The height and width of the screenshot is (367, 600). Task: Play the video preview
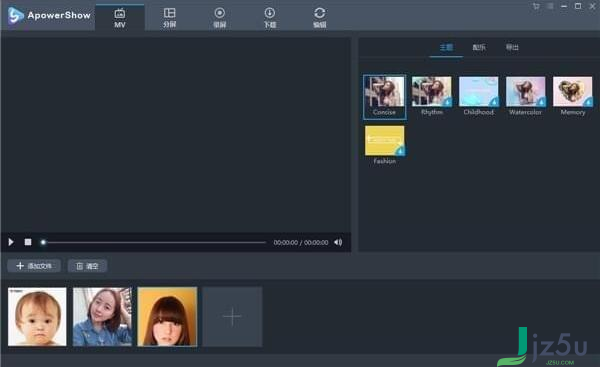pos(11,242)
